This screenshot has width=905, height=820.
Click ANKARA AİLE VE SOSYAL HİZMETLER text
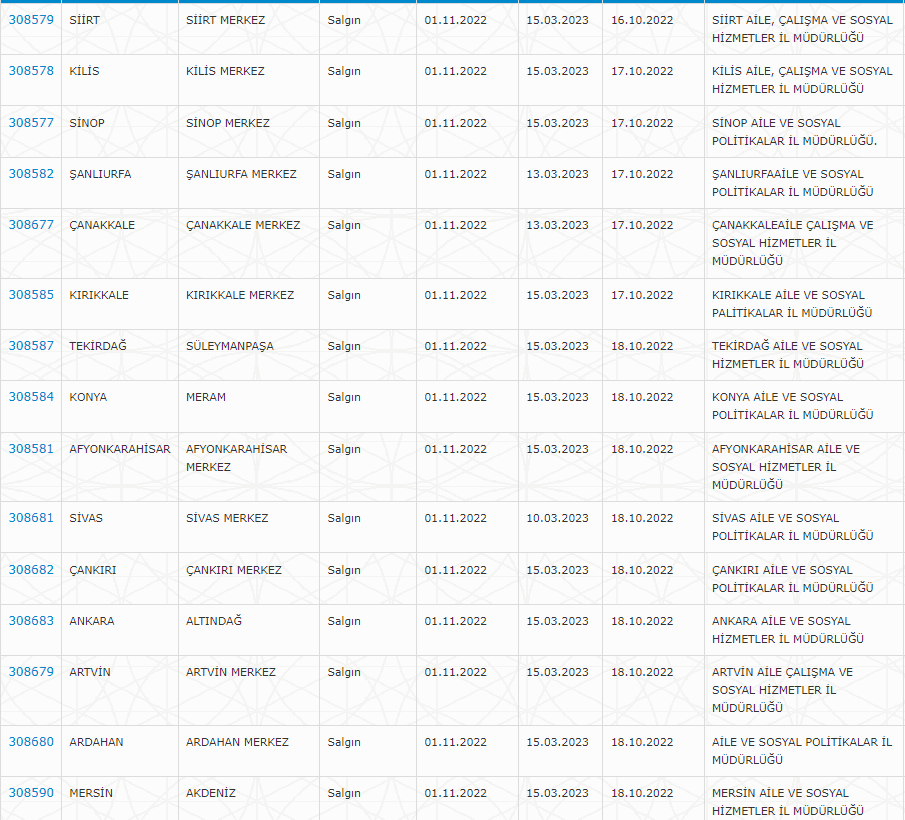(788, 630)
